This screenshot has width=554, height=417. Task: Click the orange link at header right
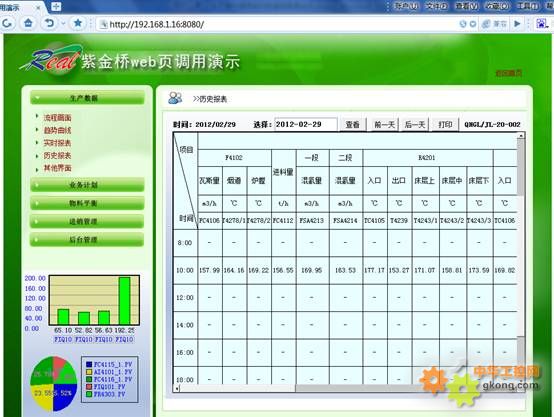pyautogui.click(x=509, y=73)
